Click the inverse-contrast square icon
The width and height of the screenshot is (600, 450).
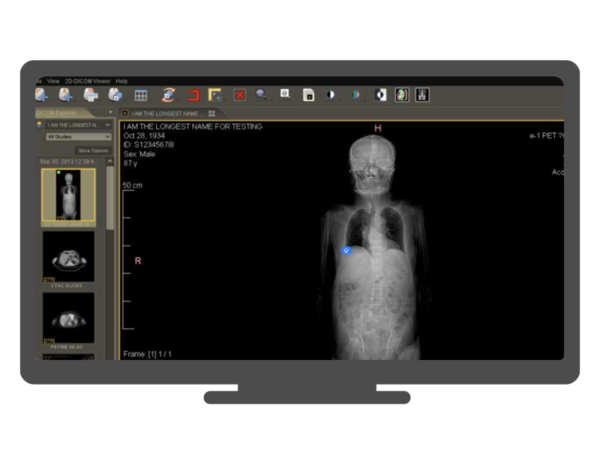pyautogui.click(x=381, y=95)
